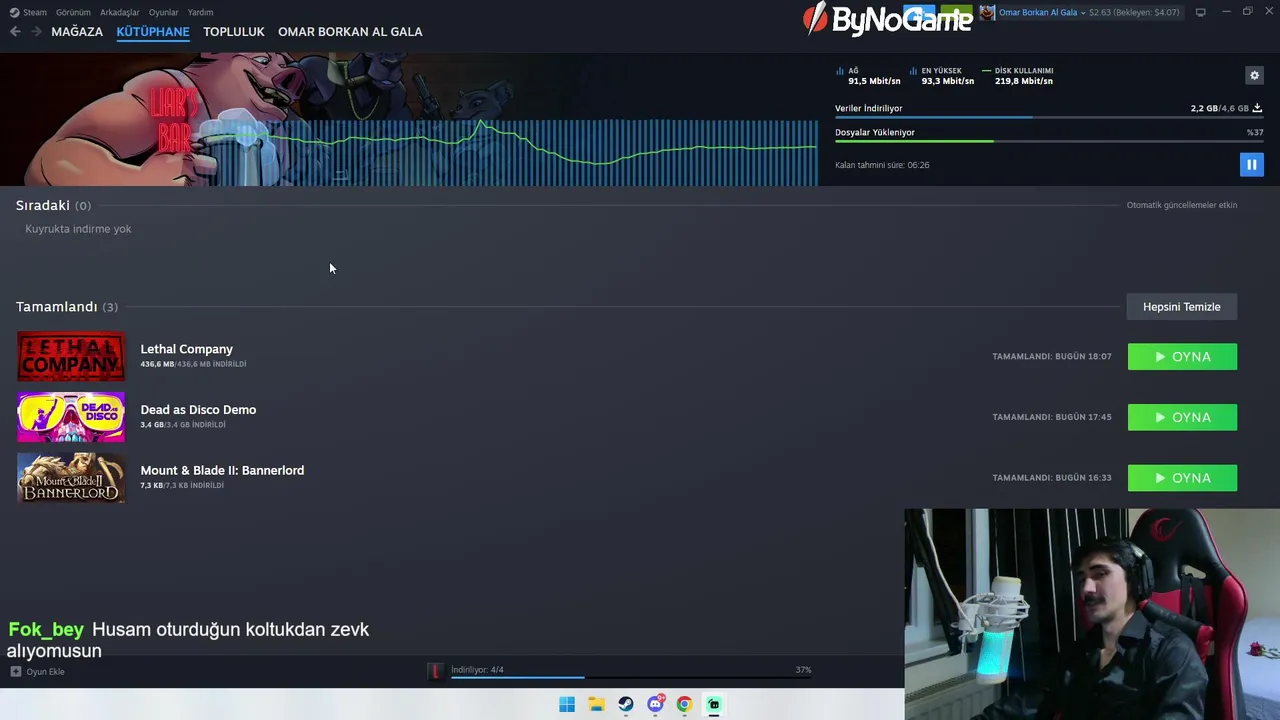Click the Mount & Blade II: Bannerlord title
This screenshot has height=720, width=1280.
222,470
